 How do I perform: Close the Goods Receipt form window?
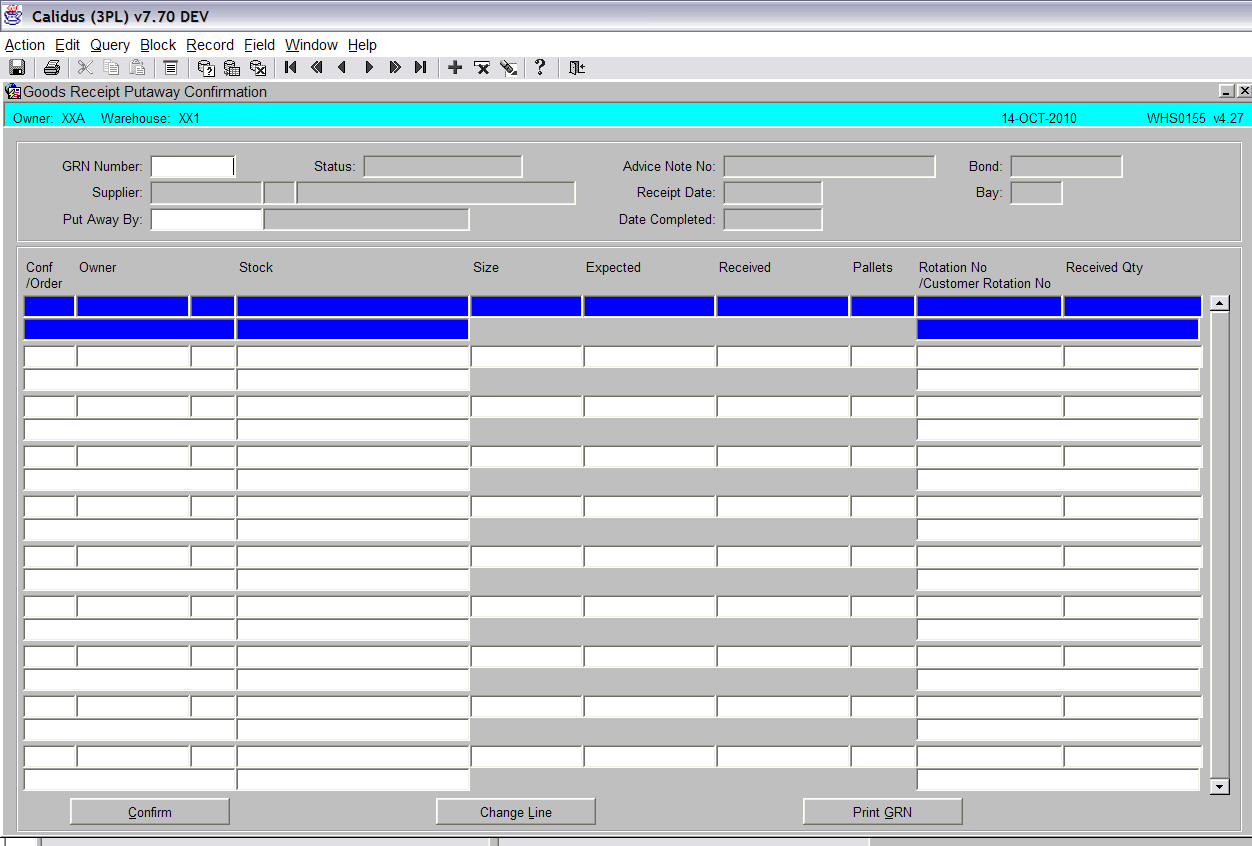click(x=1243, y=91)
